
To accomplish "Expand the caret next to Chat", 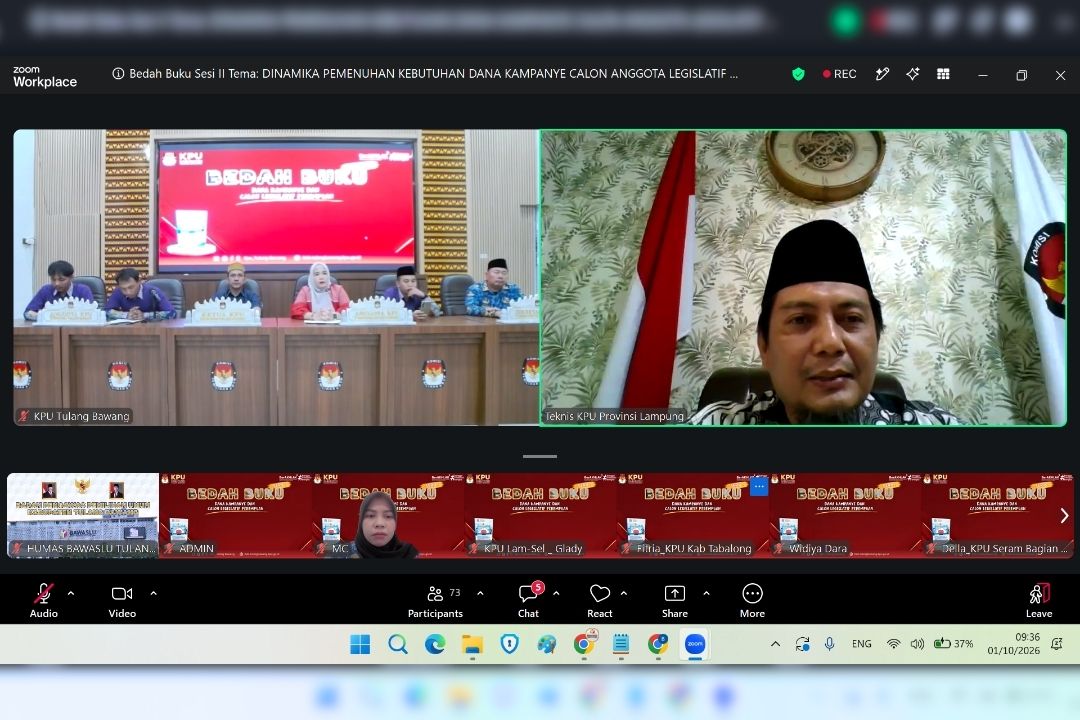I will coord(556,593).
